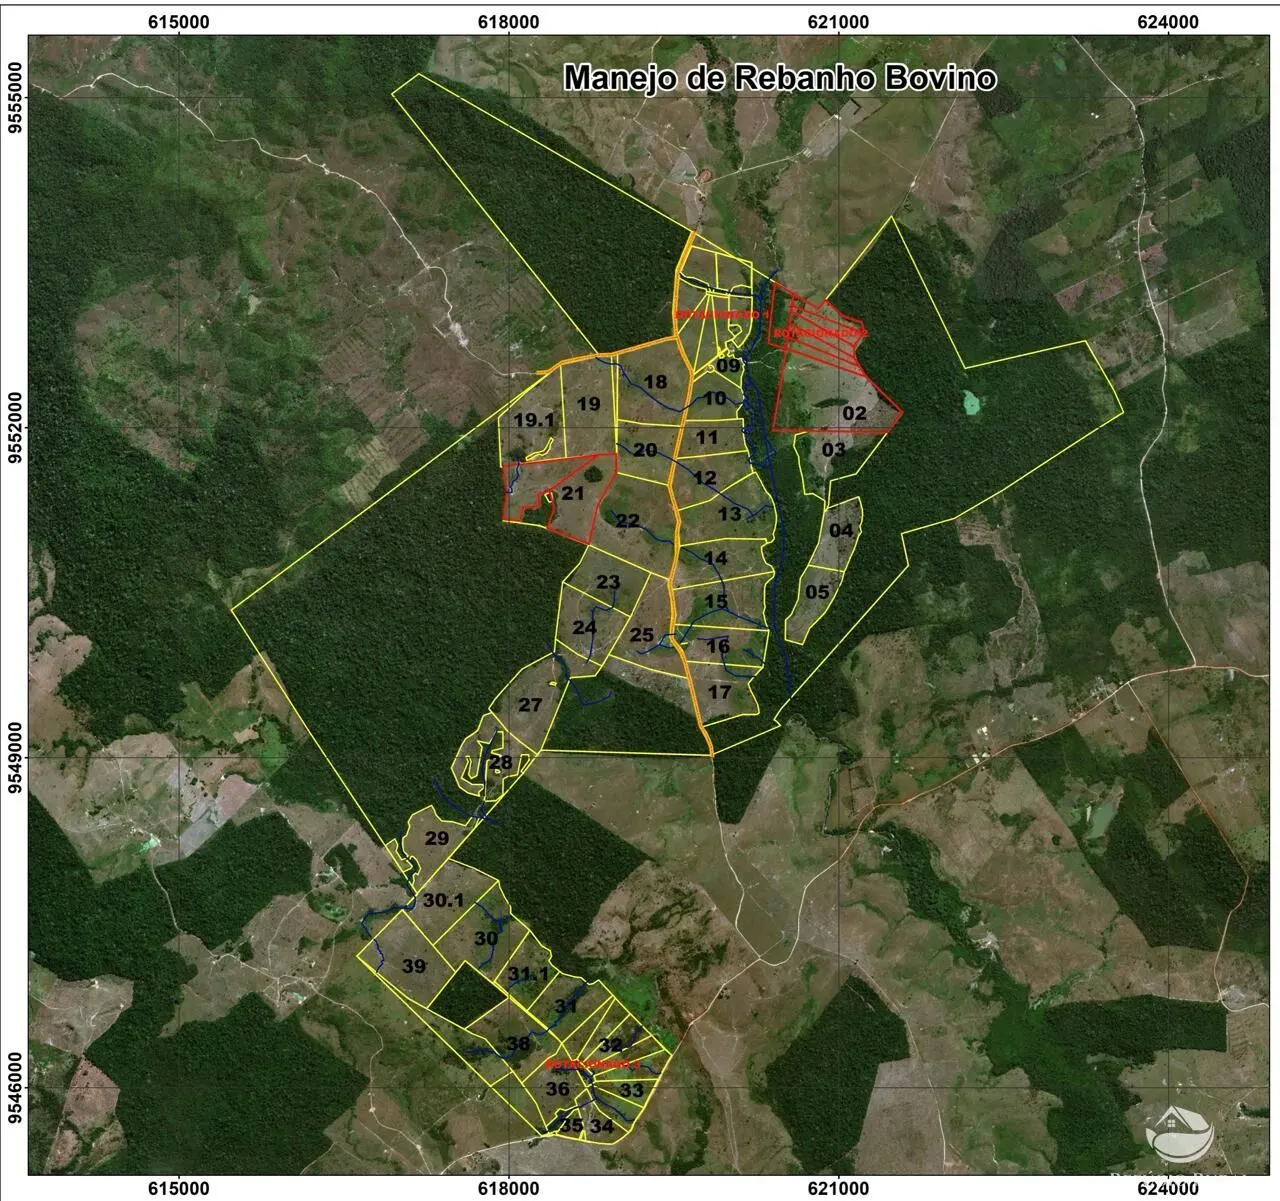Select the 9552000 northing axis label

(16, 428)
